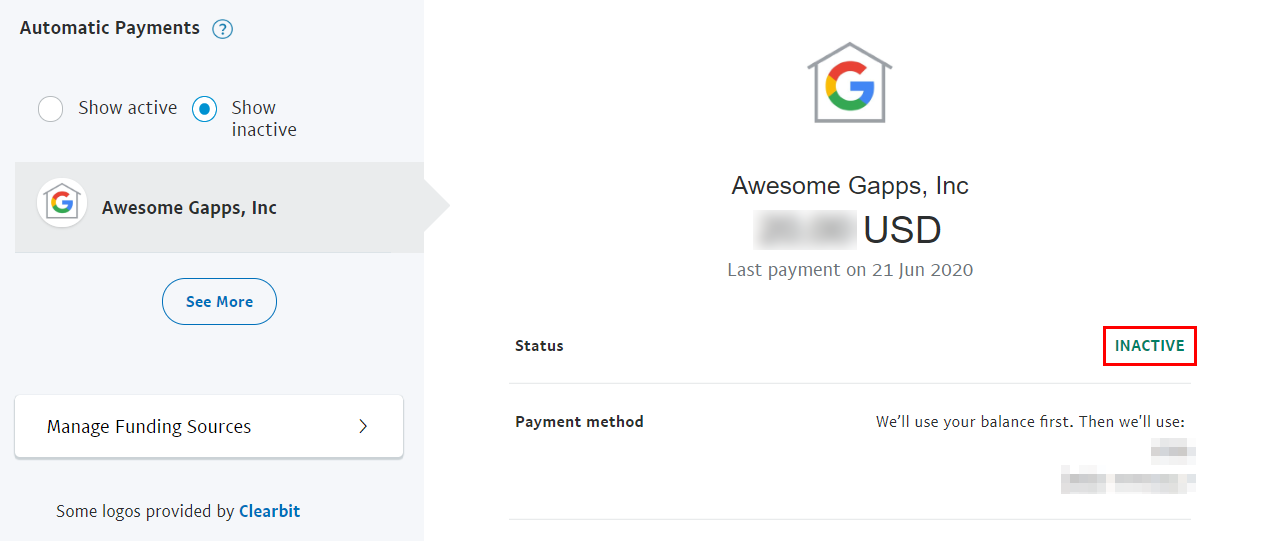Click the Awesome Gapps, Inc detail title
This screenshot has height=541, width=1264.
(x=849, y=186)
